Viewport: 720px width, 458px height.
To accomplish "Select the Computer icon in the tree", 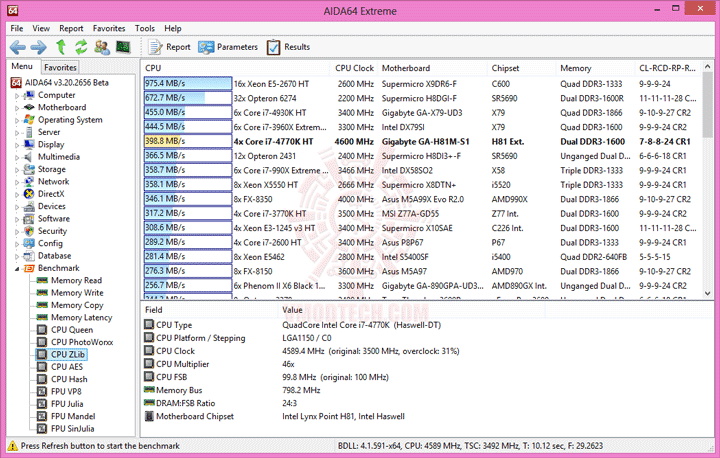I will pyautogui.click(x=29, y=95).
